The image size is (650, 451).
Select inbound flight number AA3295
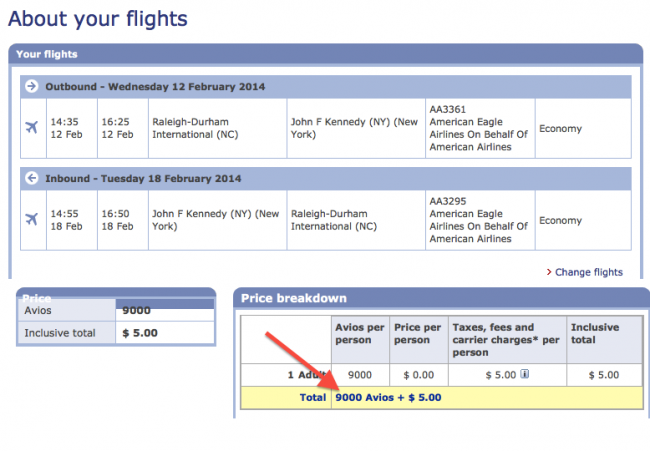click(448, 201)
